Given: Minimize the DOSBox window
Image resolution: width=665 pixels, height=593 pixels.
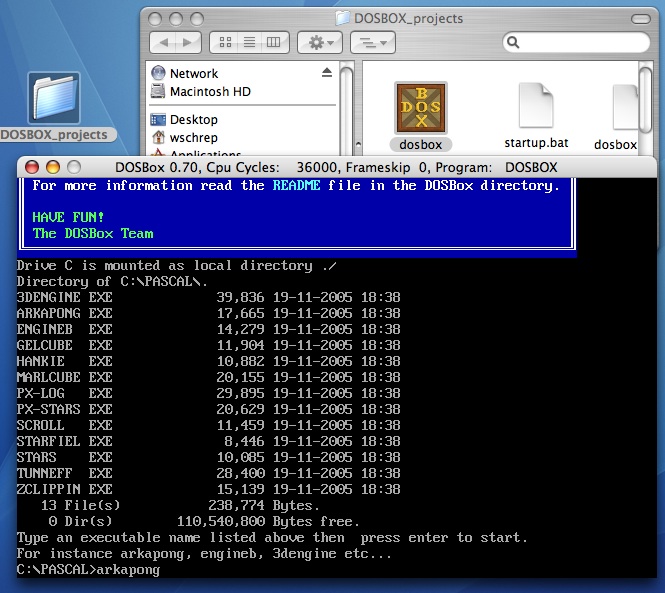Looking at the screenshot, I should click(53, 167).
